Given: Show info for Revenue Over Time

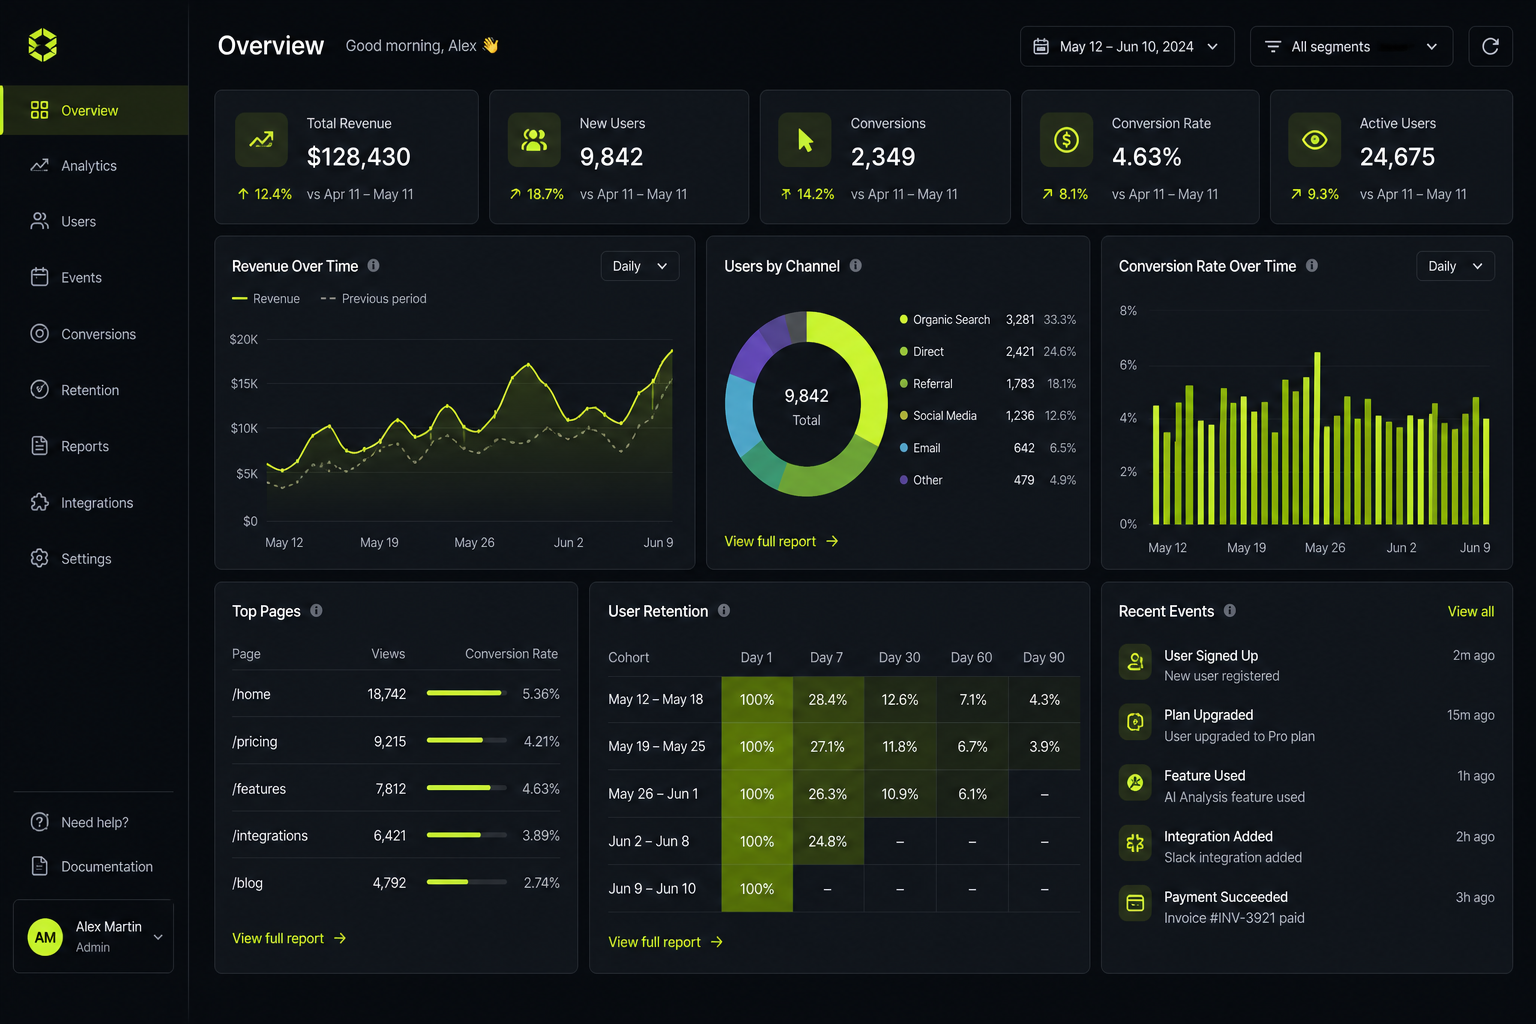Looking at the screenshot, I should pyautogui.click(x=373, y=266).
